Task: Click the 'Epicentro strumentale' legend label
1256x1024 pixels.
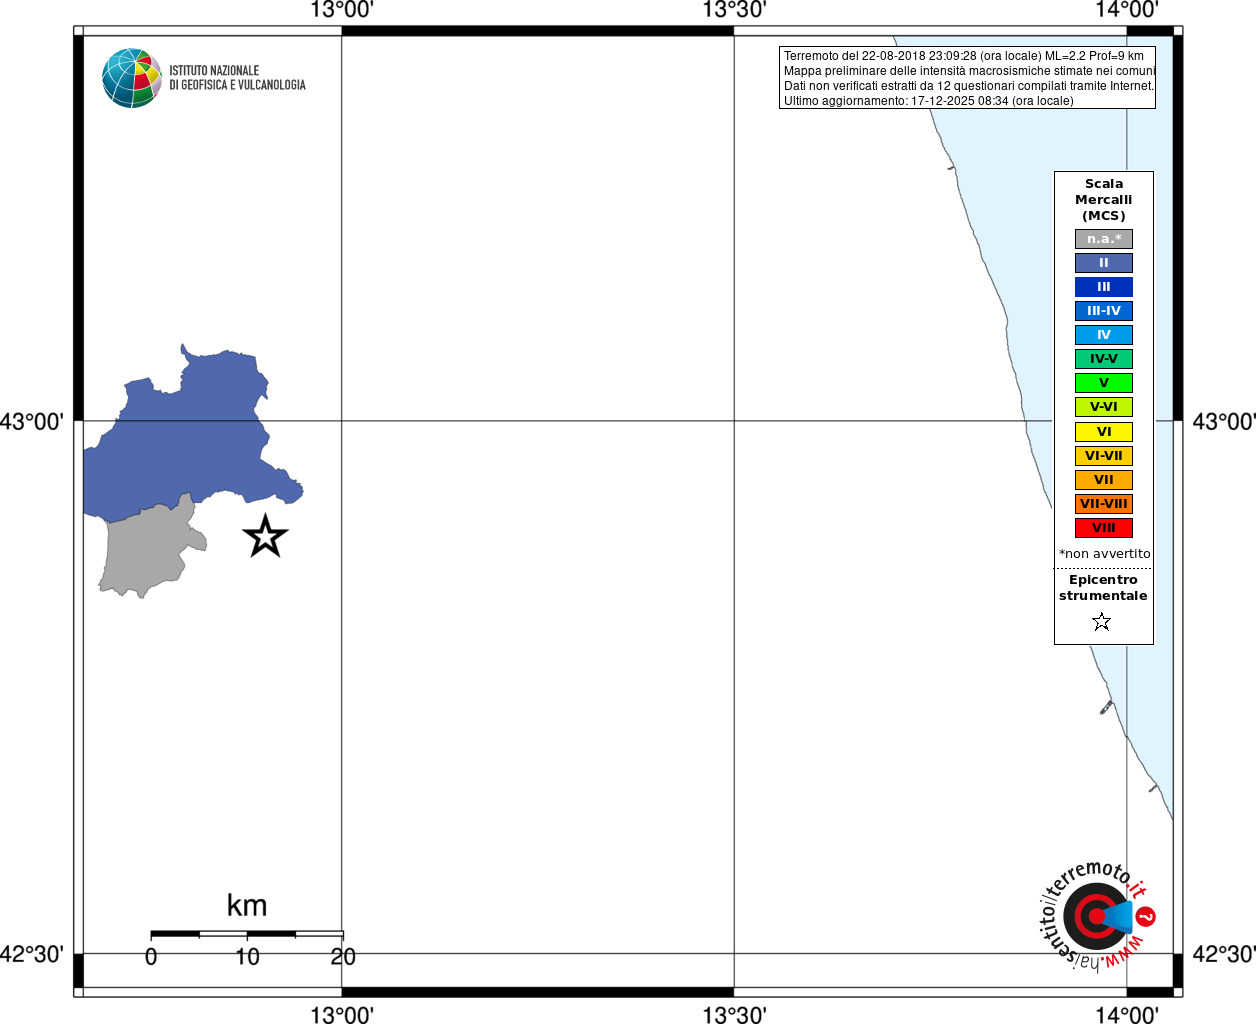Action: click(x=1103, y=588)
